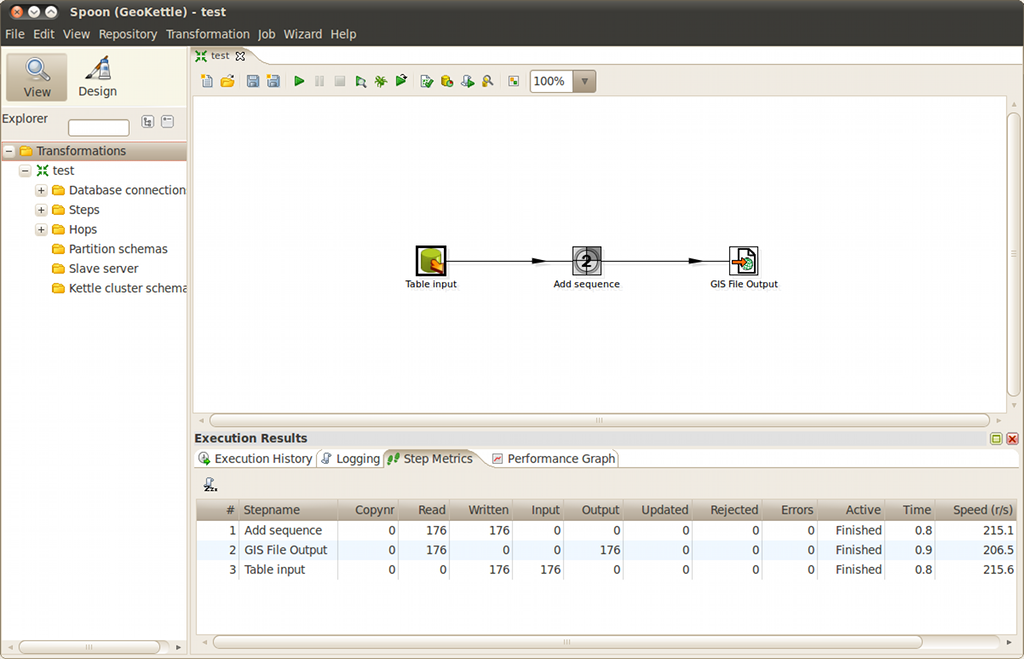This screenshot has width=1024, height=659.
Task: Open the Performance Graph tab
Action: [554, 458]
